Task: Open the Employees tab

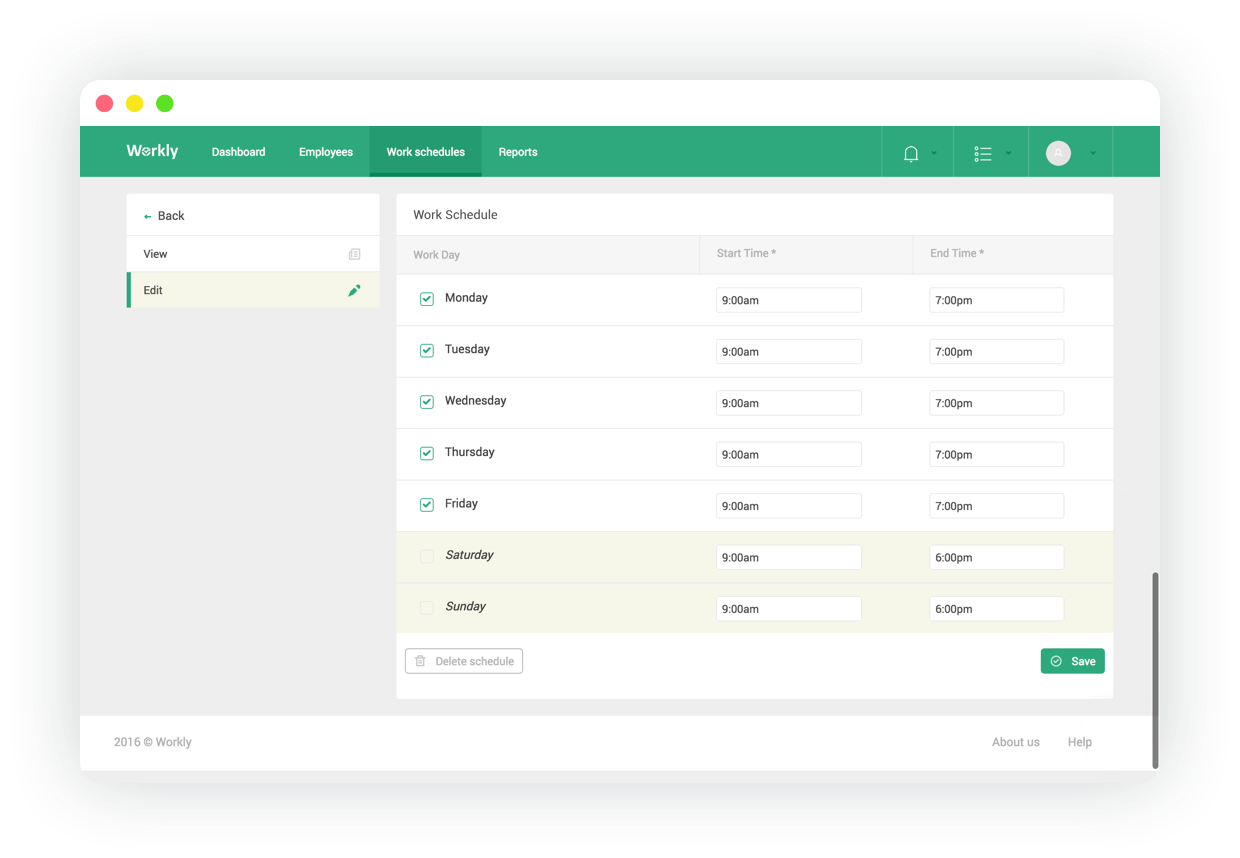Action: click(326, 152)
